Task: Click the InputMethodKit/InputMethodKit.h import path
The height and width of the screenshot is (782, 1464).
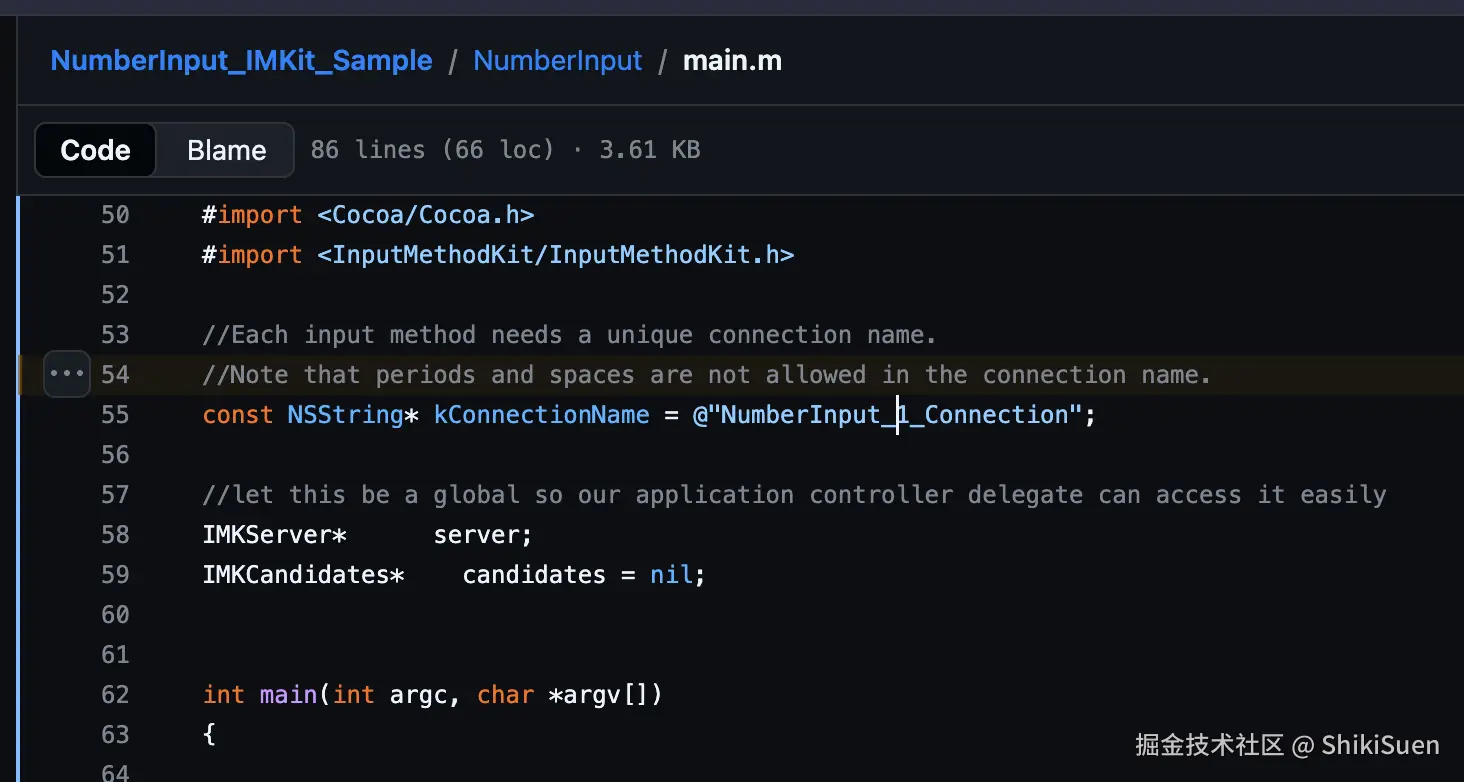Action: [x=556, y=255]
